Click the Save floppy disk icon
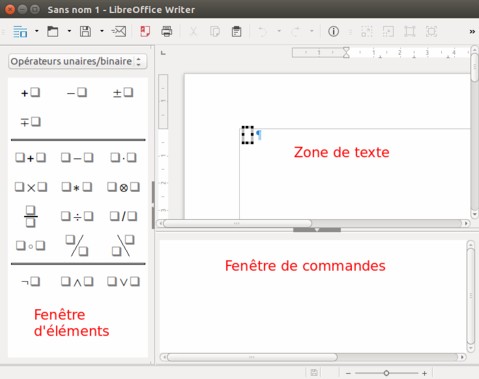 [85, 32]
